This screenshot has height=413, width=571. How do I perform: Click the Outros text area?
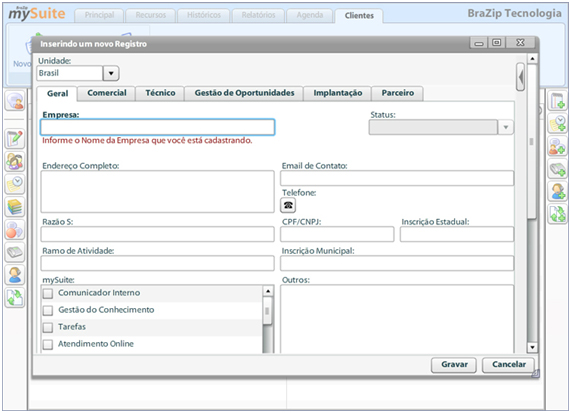click(x=397, y=319)
